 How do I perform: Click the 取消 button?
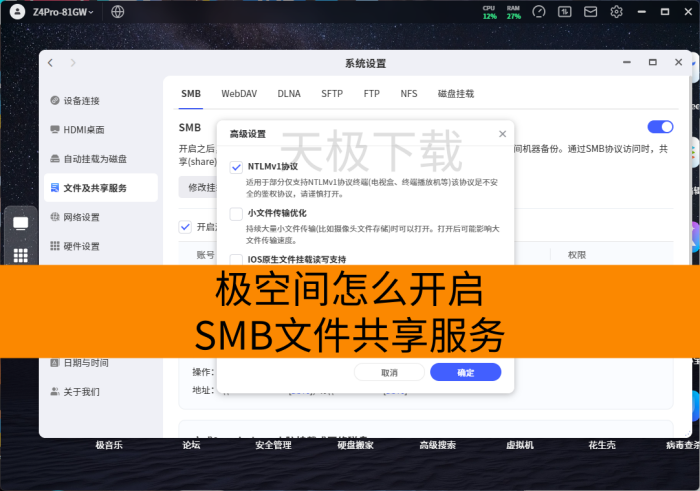389,372
